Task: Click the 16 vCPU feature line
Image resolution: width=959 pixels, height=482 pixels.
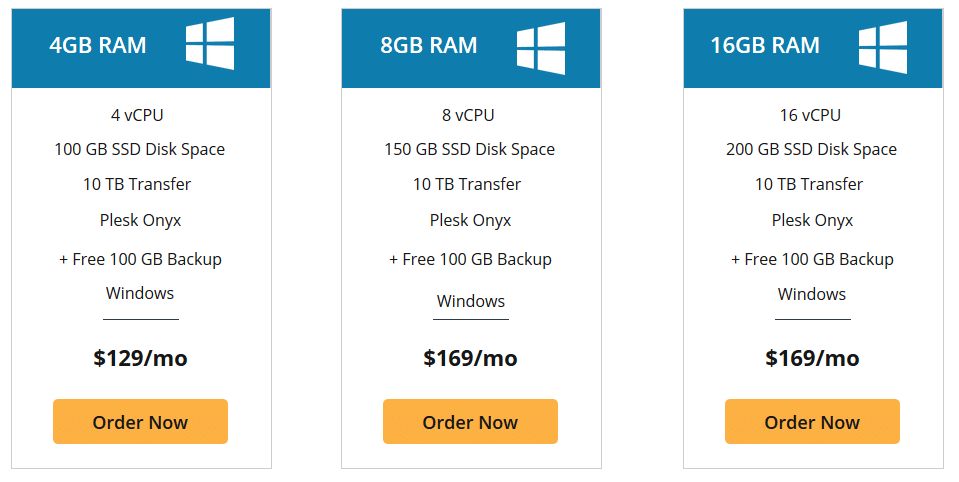Action: click(x=810, y=115)
